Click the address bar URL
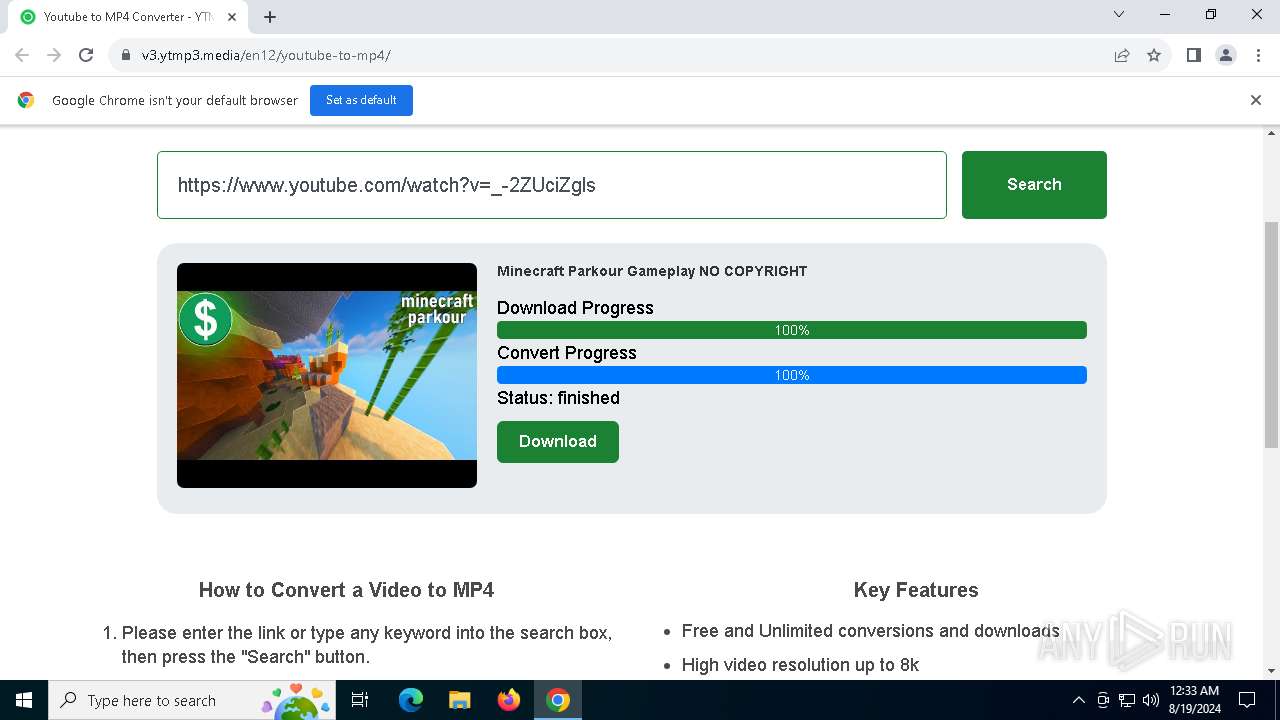 point(266,55)
